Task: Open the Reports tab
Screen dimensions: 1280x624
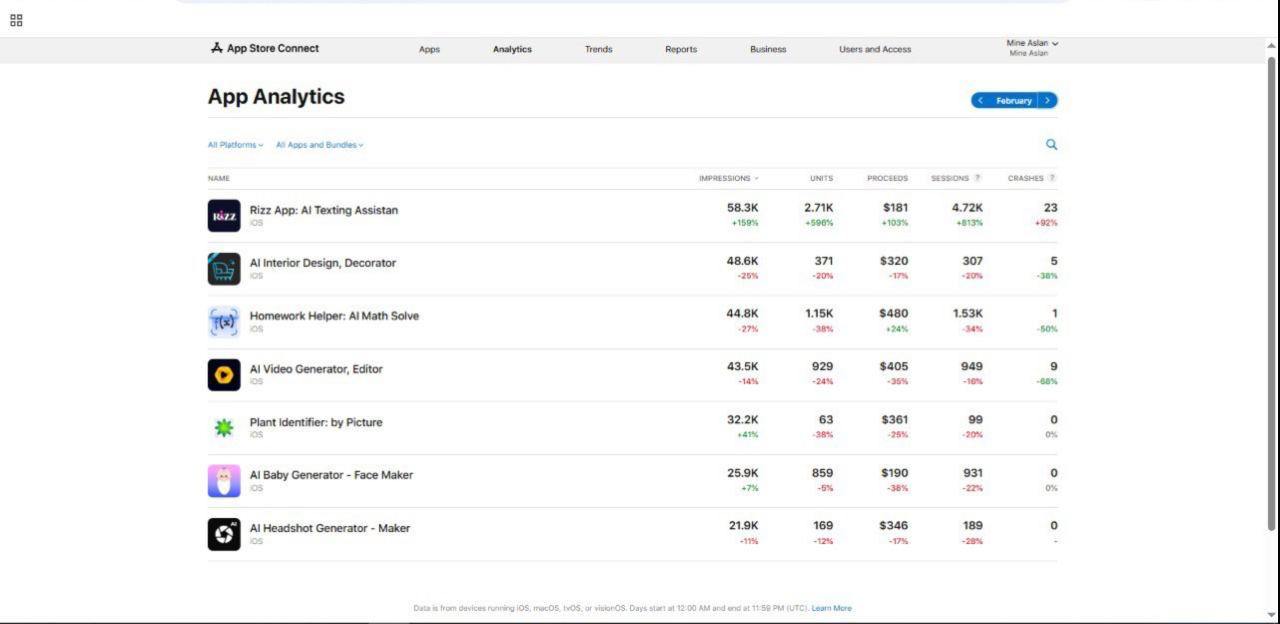Action: click(x=681, y=49)
